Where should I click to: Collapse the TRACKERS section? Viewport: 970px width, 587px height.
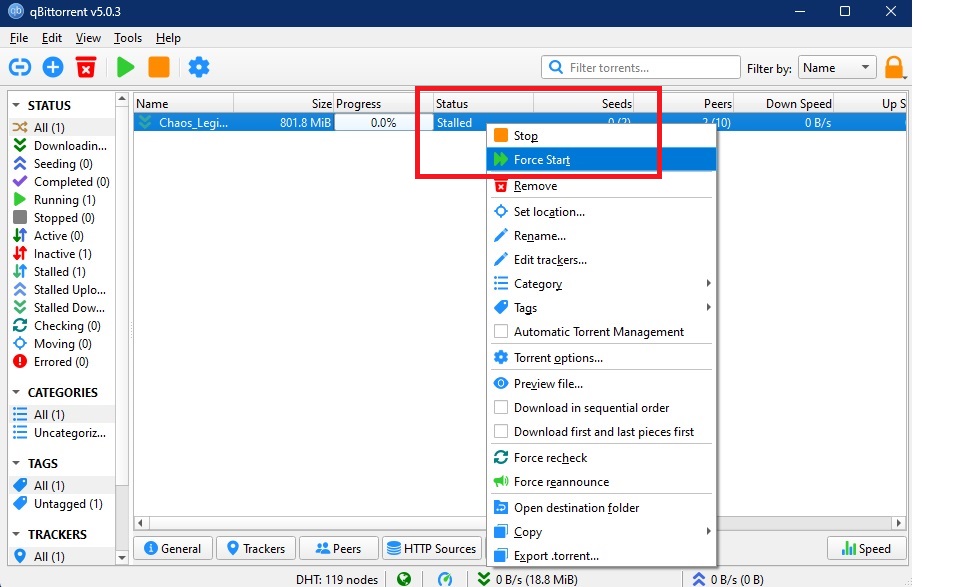click(16, 534)
